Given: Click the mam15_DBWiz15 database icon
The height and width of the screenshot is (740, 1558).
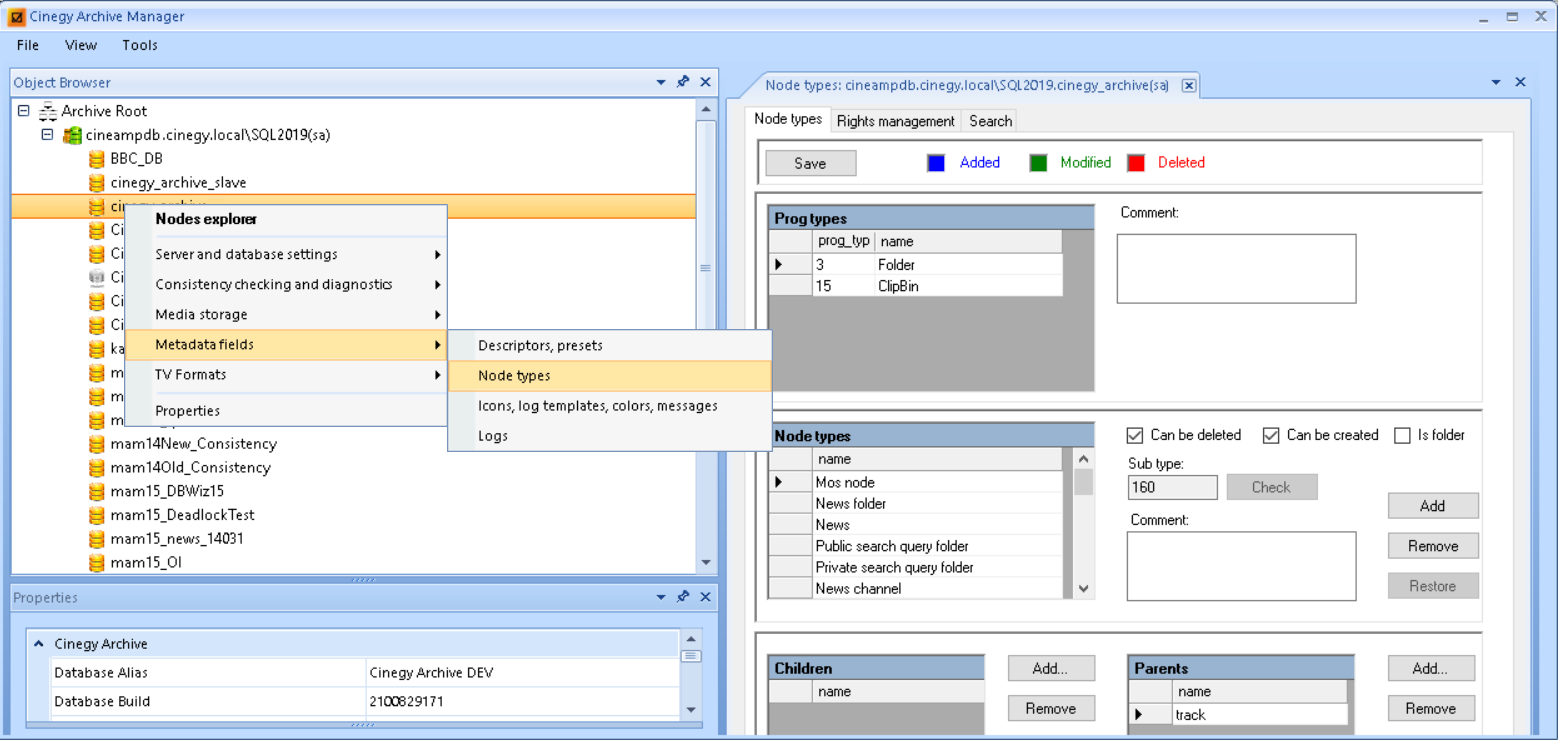Looking at the screenshot, I should coord(97,491).
